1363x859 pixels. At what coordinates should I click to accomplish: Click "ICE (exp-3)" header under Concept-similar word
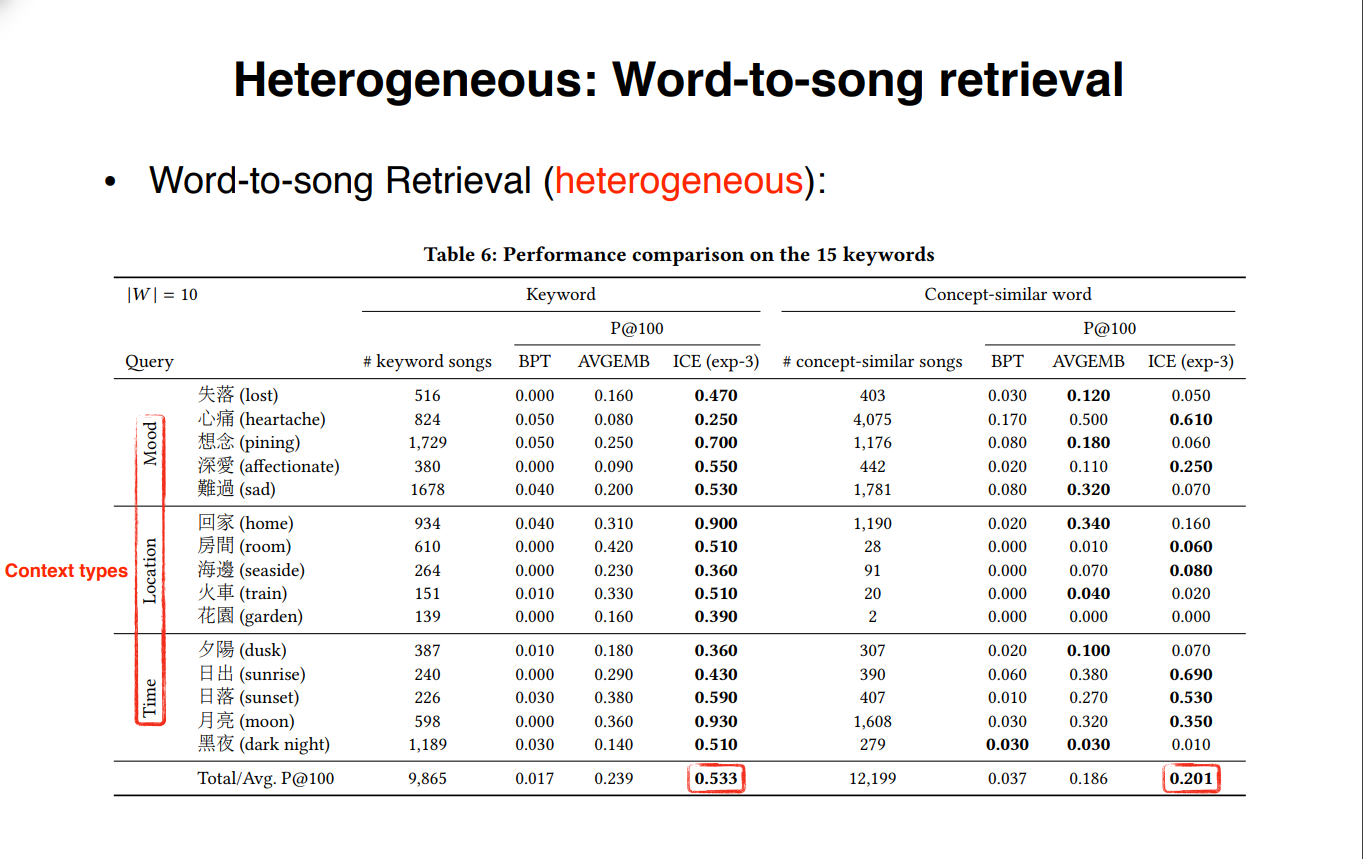[1191, 362]
